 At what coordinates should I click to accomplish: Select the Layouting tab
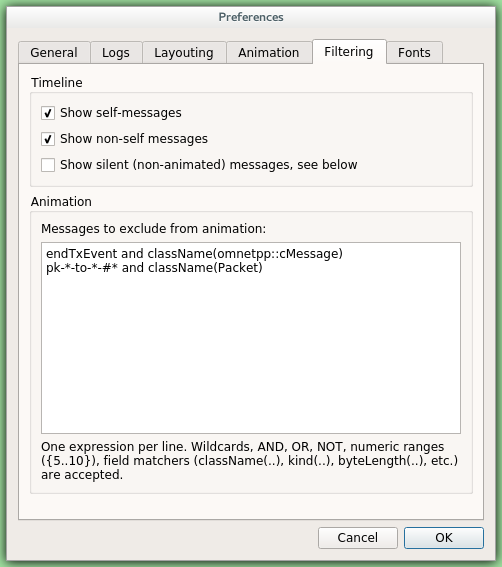point(184,52)
